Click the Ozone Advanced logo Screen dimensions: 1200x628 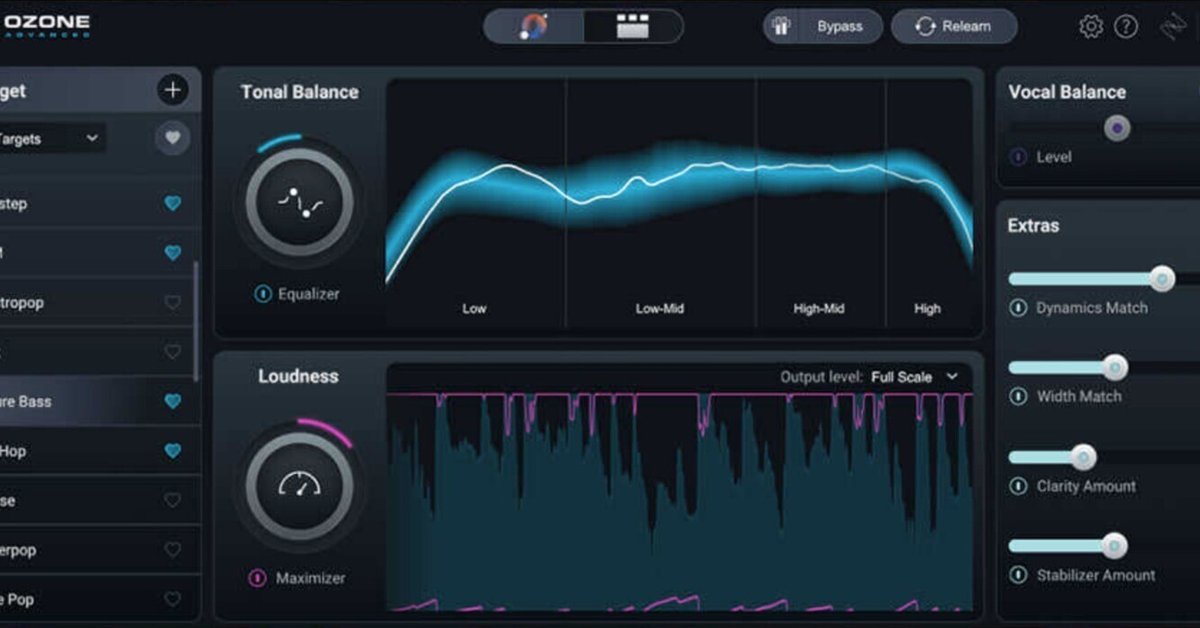coord(45,26)
